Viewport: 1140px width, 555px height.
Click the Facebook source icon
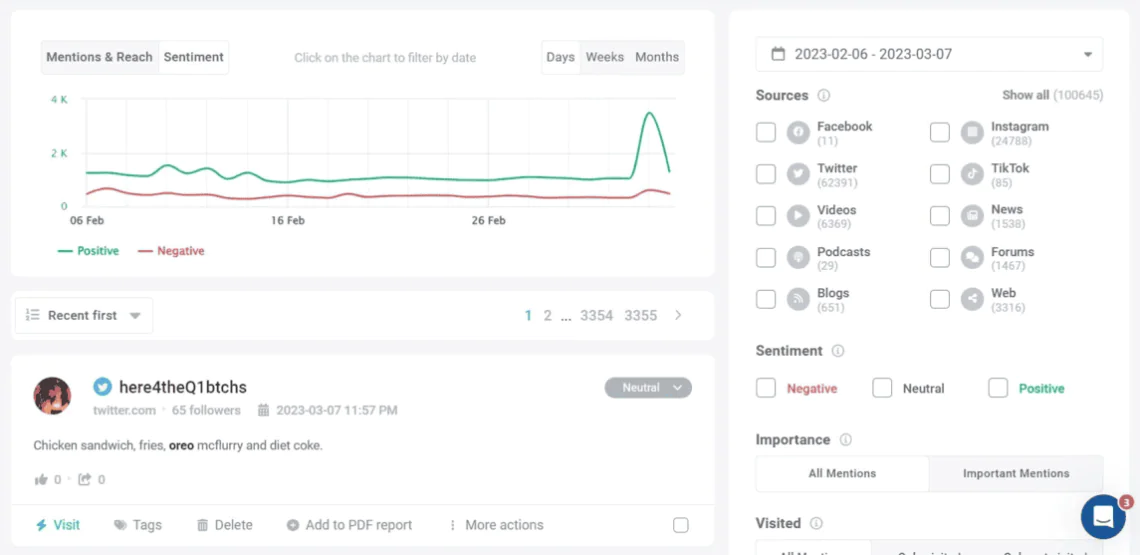coord(798,133)
